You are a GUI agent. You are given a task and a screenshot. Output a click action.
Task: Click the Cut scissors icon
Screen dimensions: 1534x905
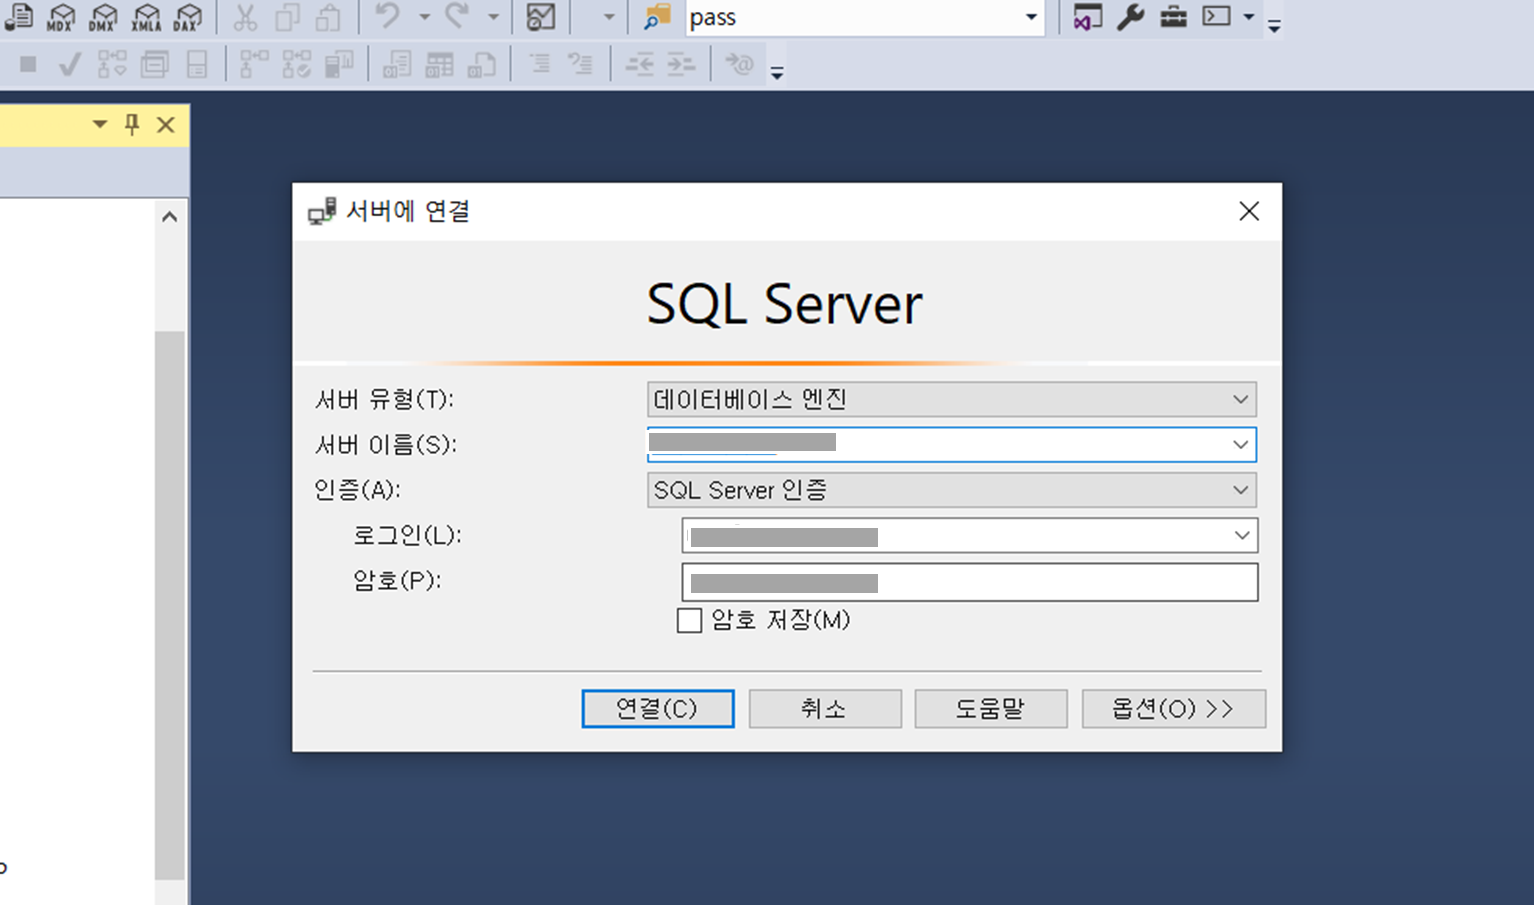(245, 17)
